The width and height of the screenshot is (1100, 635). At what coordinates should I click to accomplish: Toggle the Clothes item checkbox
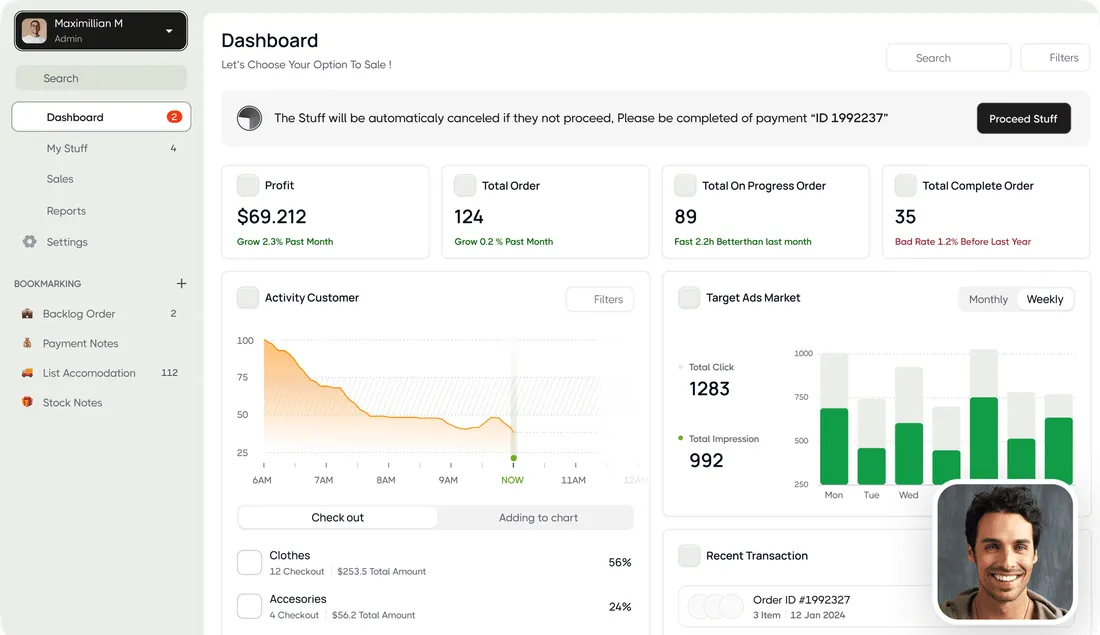point(249,562)
